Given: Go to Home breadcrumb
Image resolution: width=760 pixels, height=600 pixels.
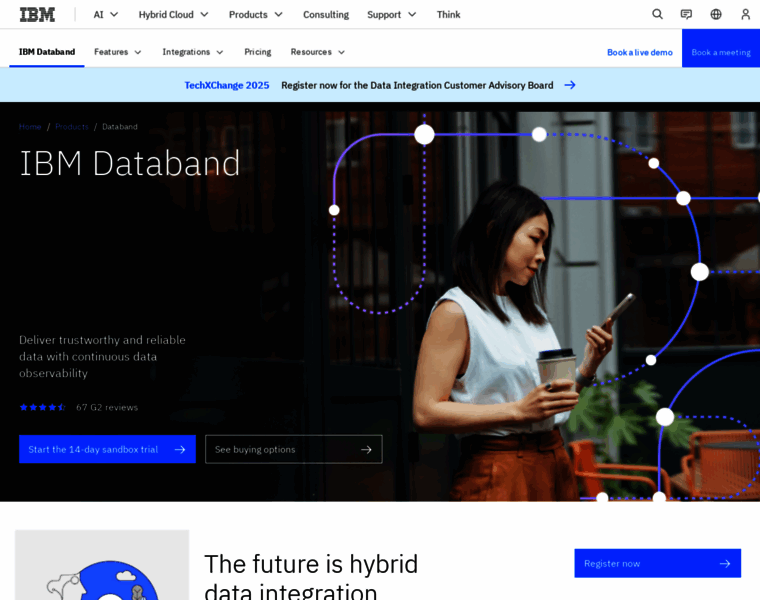Looking at the screenshot, I should pyautogui.click(x=30, y=126).
